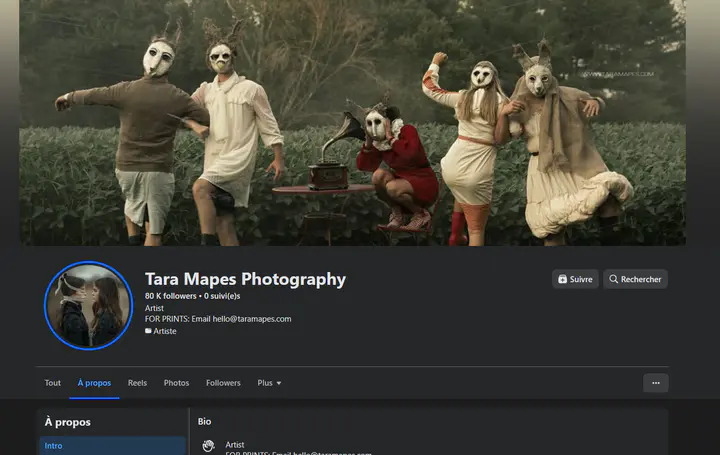Click the Bio section heading
The width and height of the screenshot is (720, 455).
coord(204,421)
